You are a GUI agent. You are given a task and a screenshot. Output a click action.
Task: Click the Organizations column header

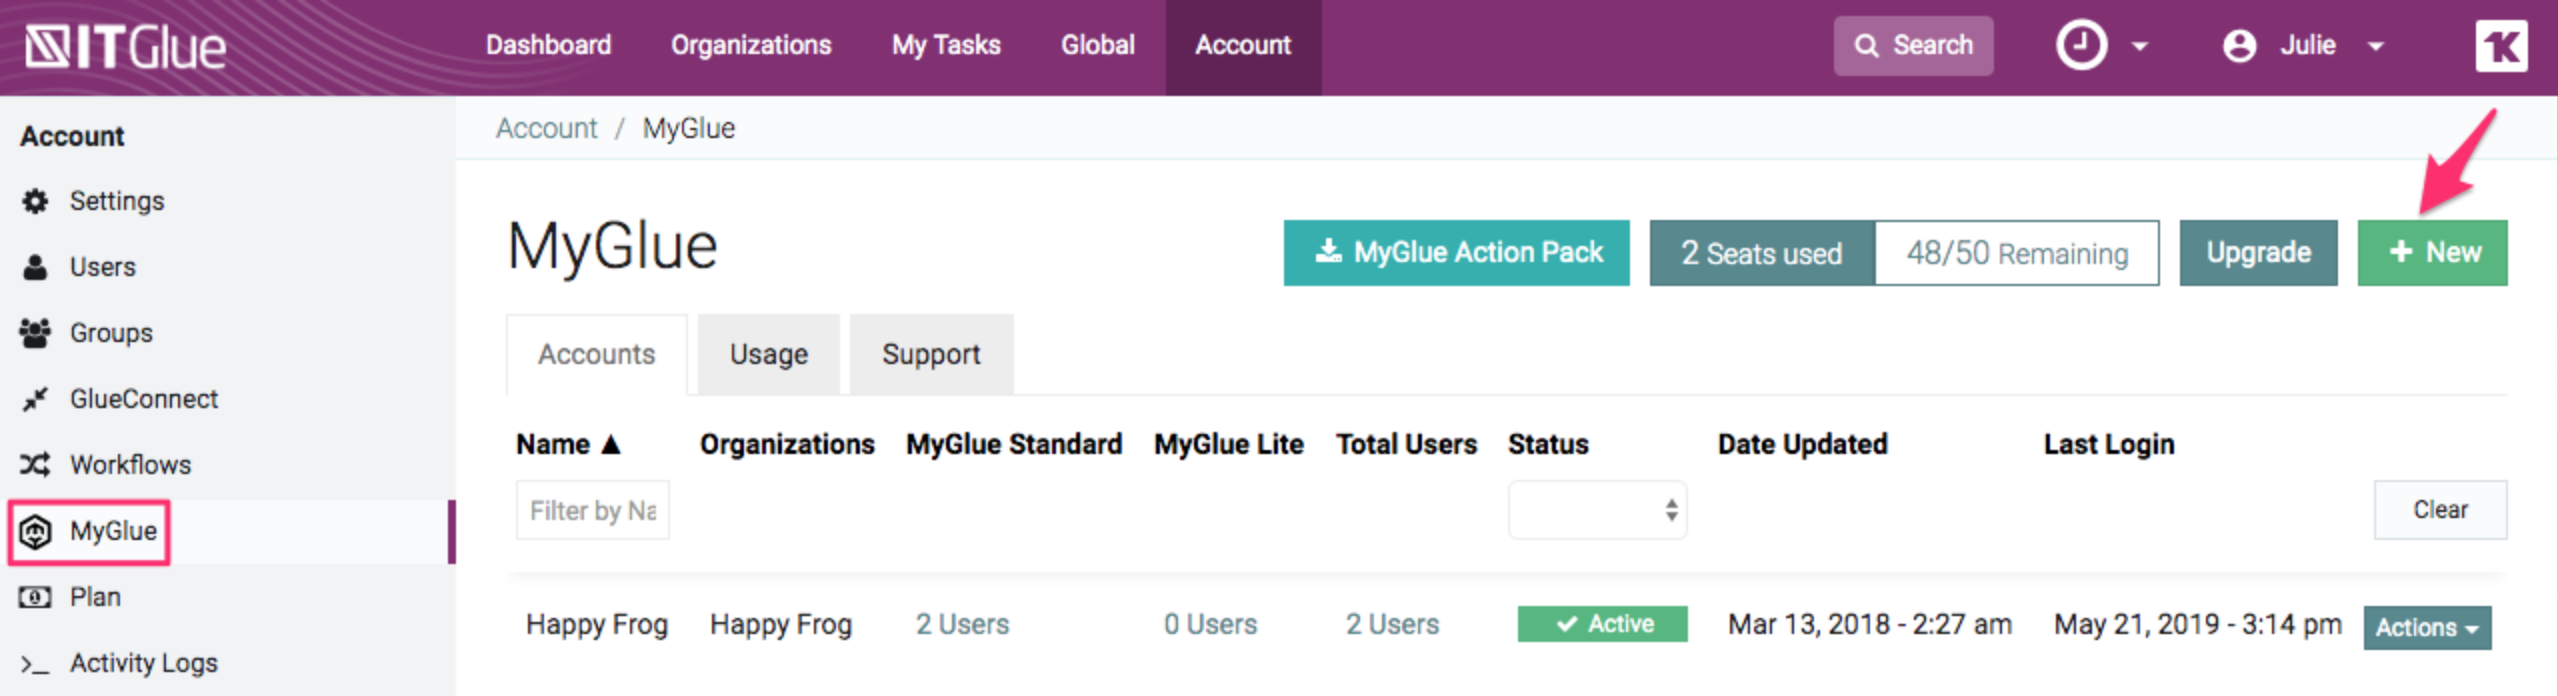click(x=787, y=444)
